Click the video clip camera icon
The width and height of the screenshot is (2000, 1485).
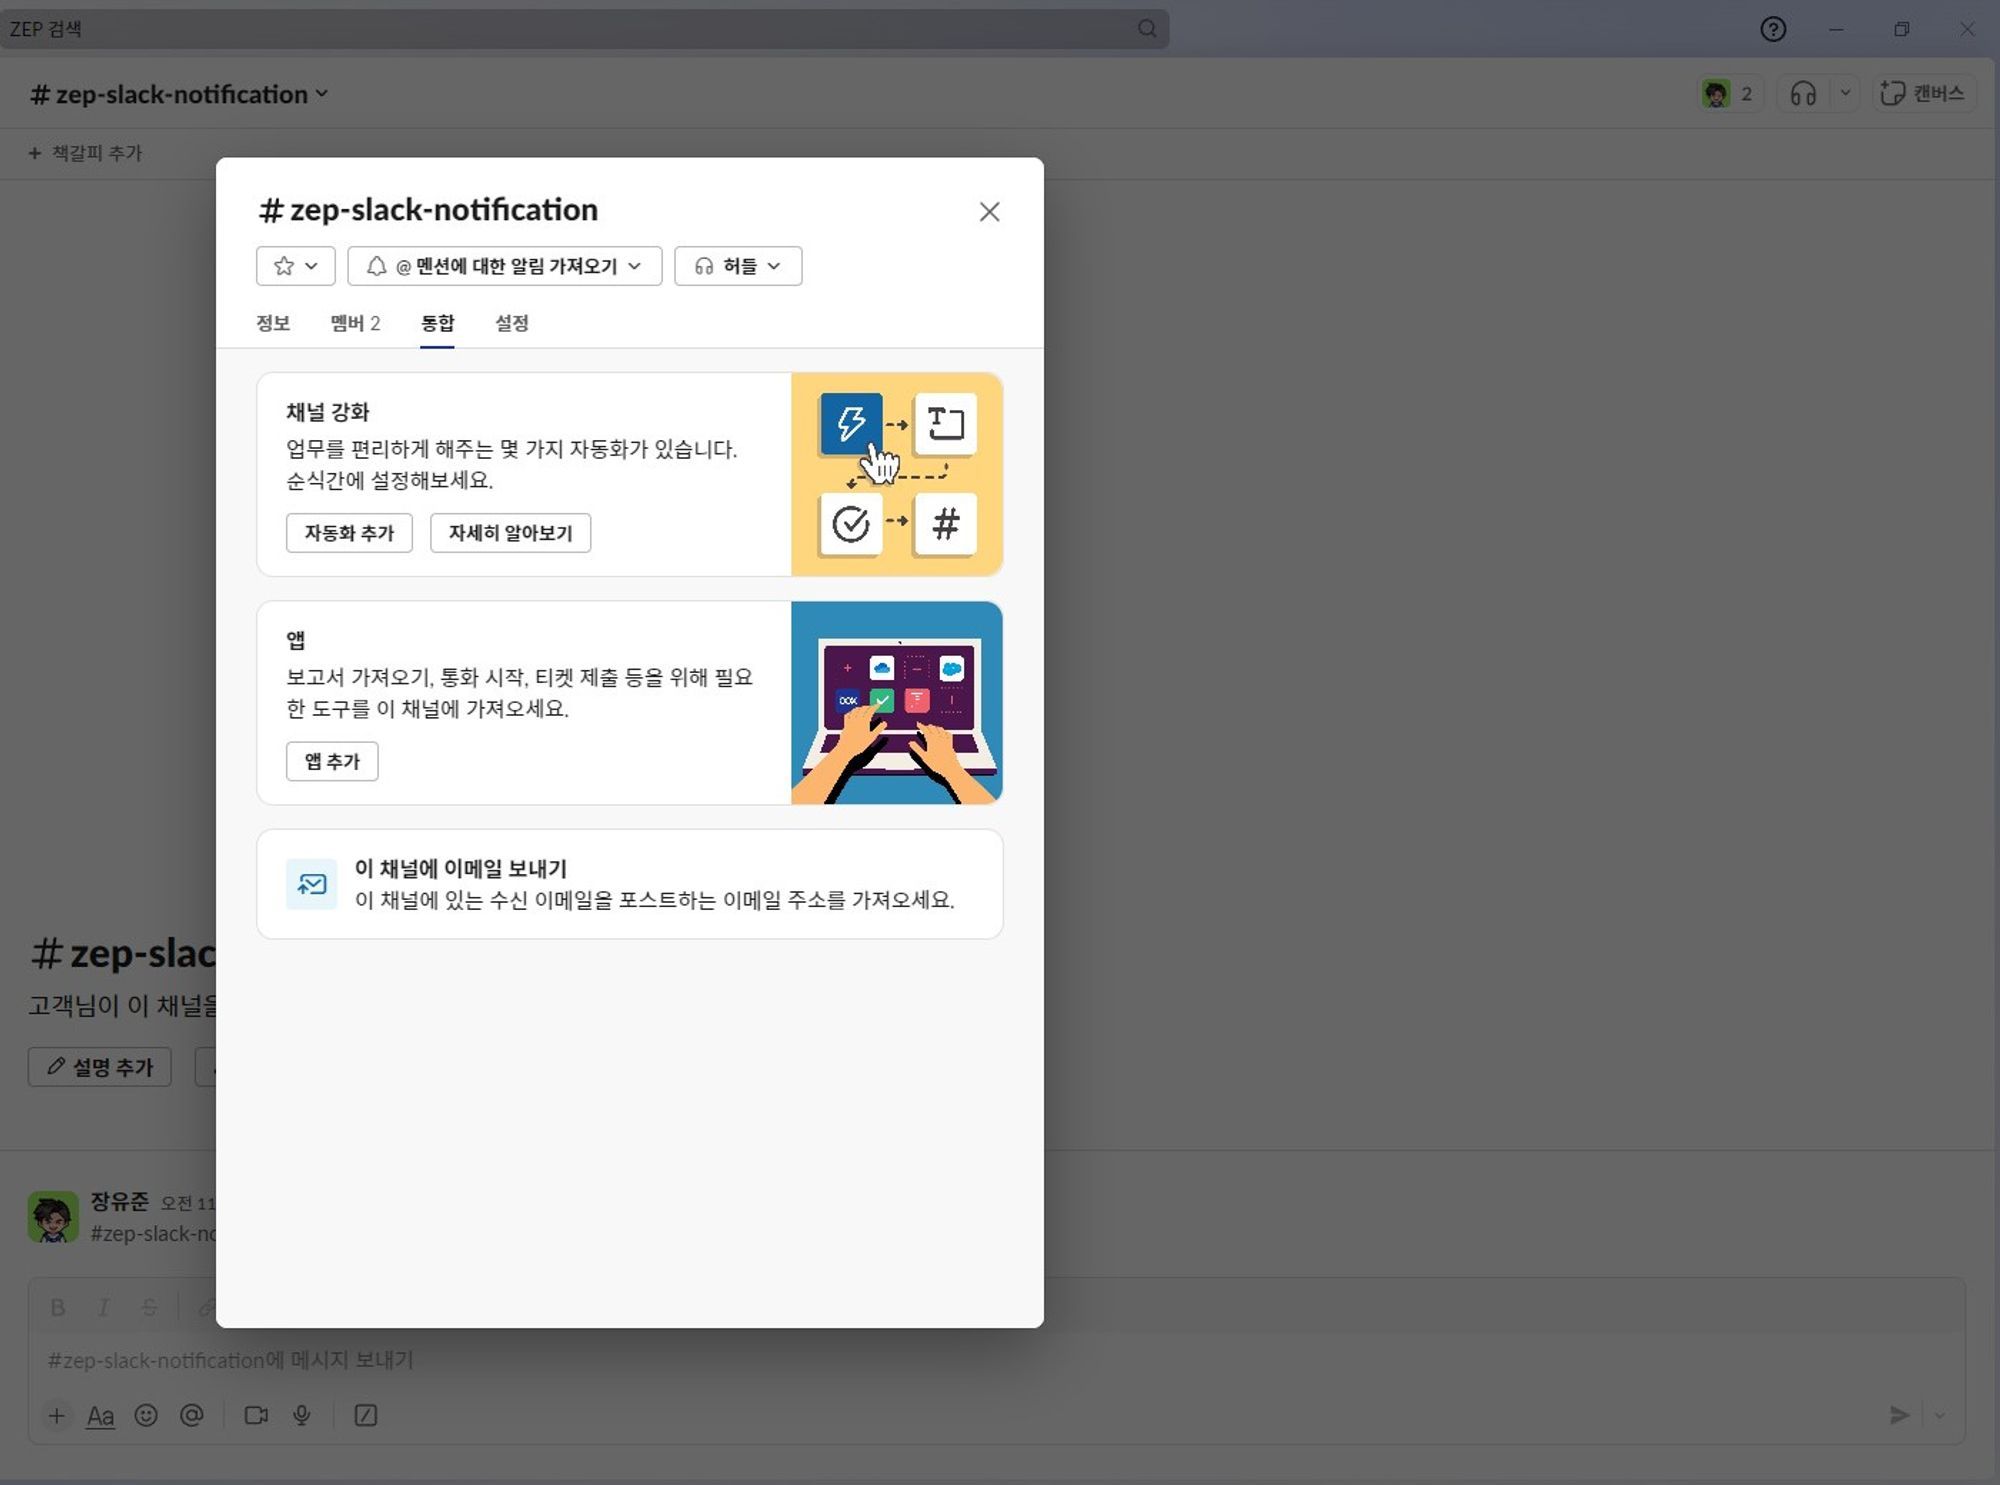256,1415
